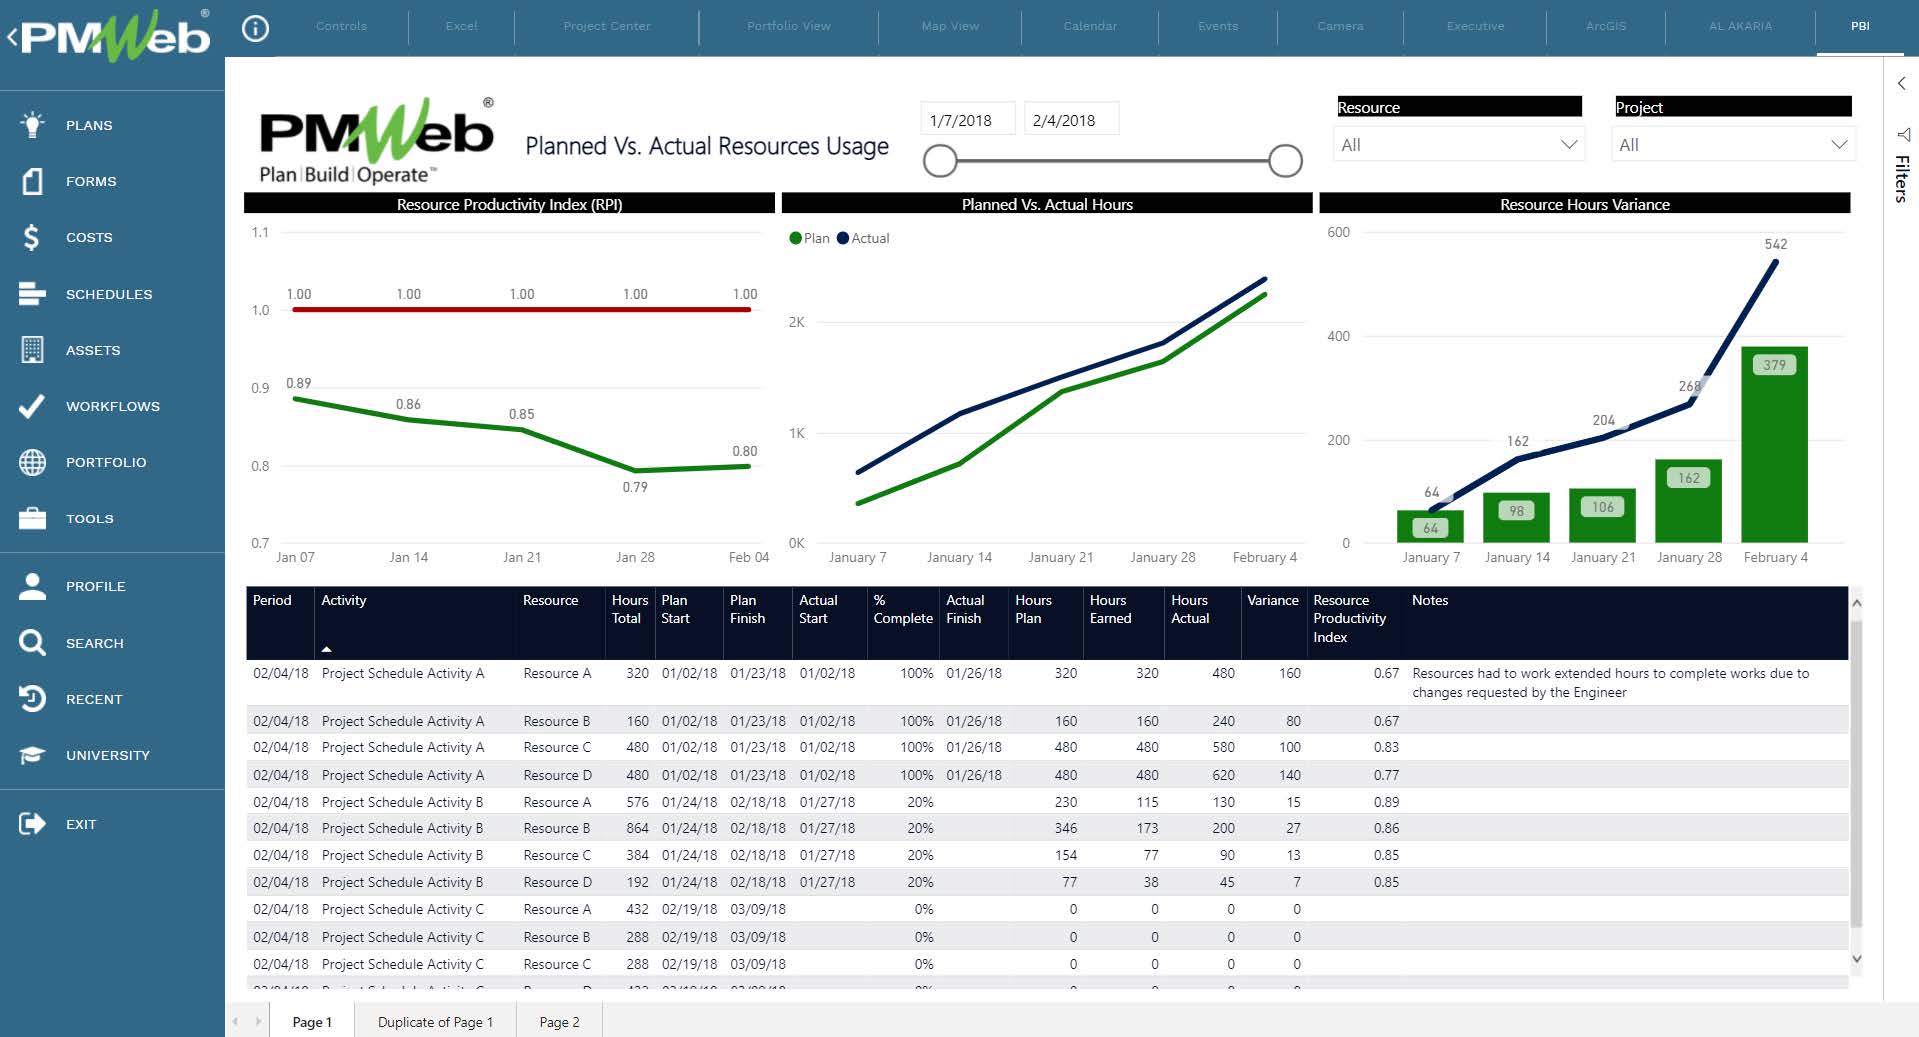The image size is (1919, 1037).
Task: Sort table by the Activity column header
Action: tap(344, 600)
